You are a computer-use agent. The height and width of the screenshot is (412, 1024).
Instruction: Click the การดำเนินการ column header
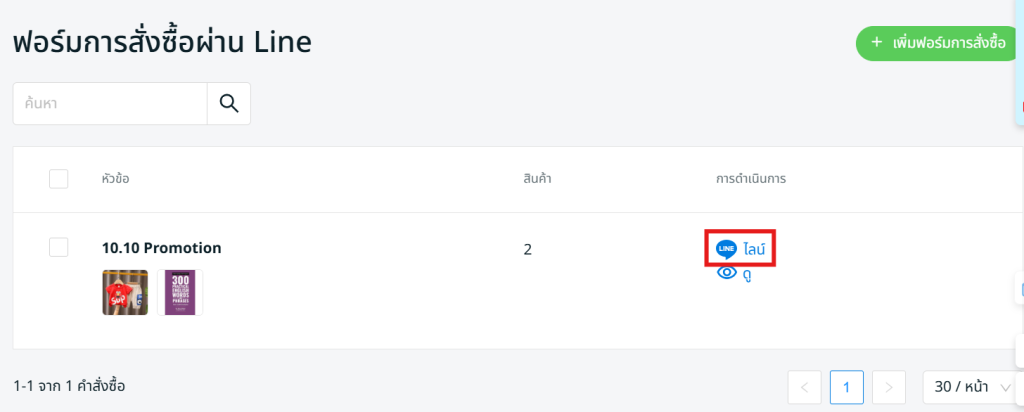click(x=751, y=179)
